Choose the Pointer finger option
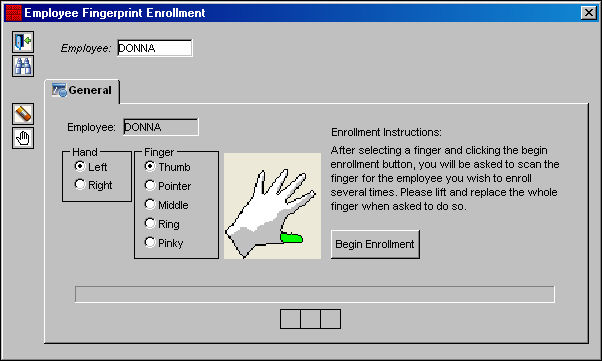 pyautogui.click(x=150, y=185)
